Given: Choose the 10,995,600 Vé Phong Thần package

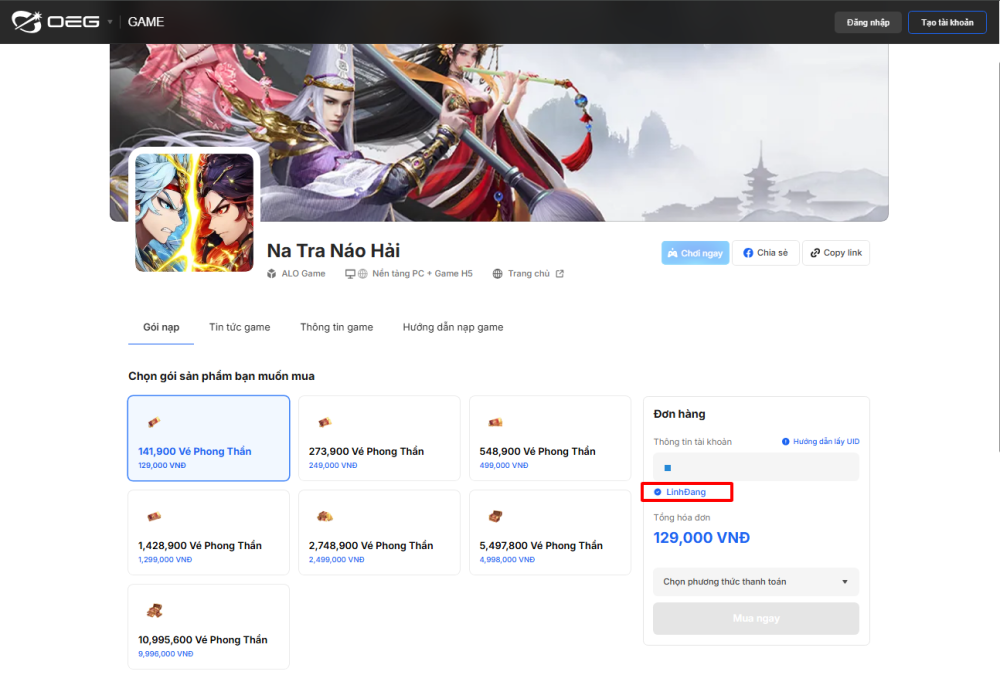Looking at the screenshot, I should tap(209, 627).
